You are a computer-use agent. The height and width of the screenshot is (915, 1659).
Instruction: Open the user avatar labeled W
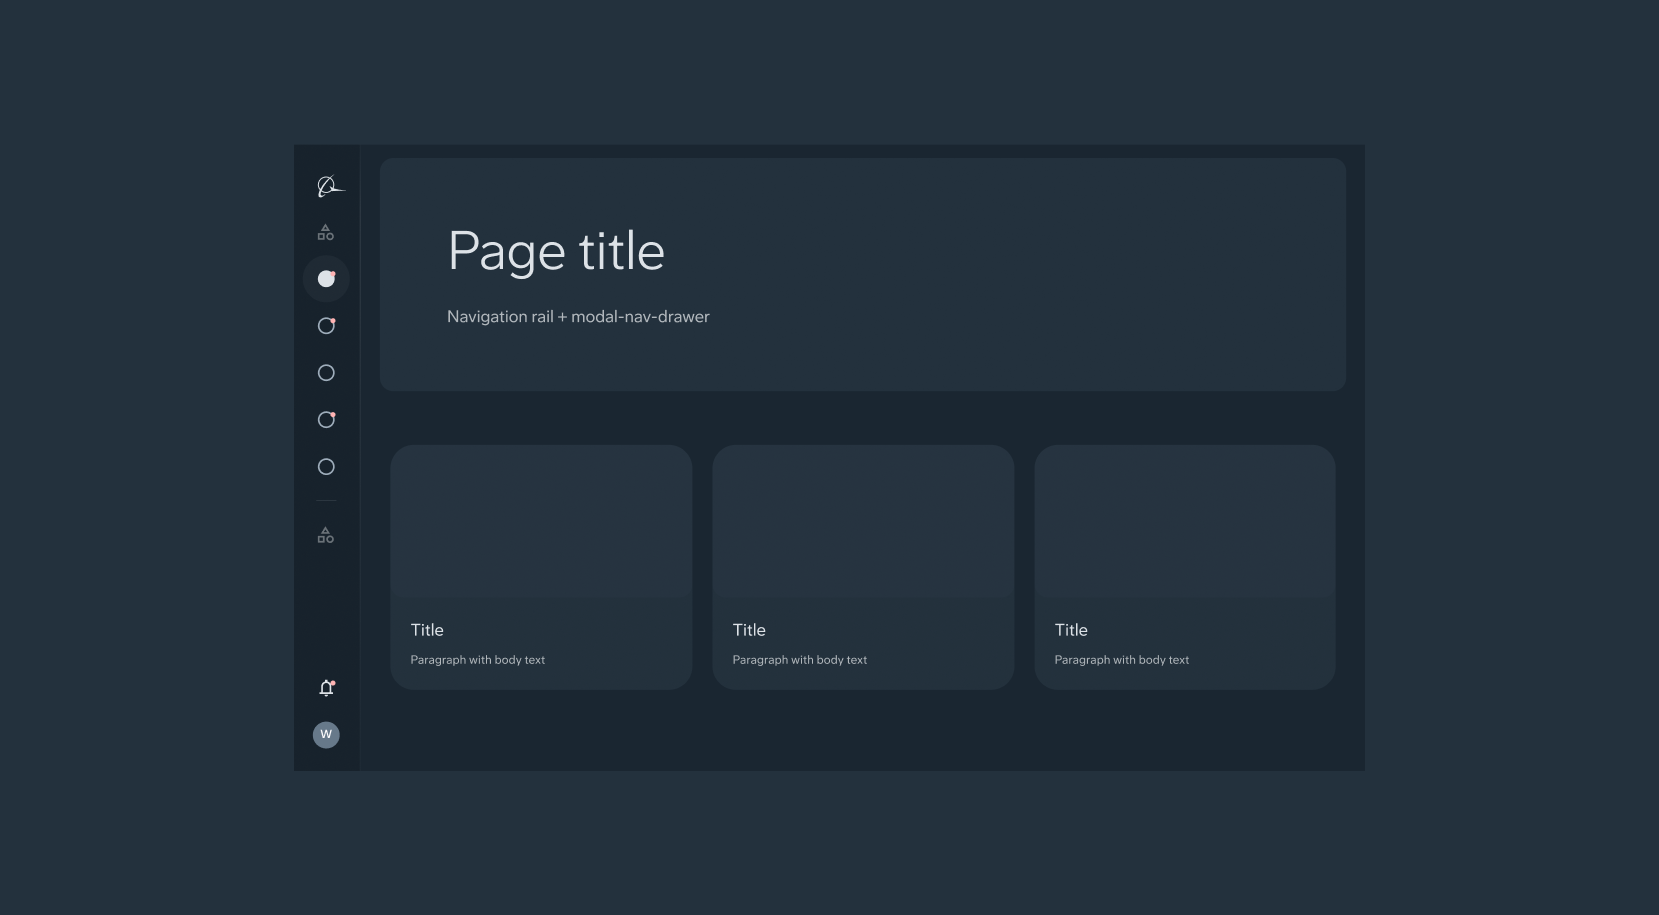[326, 735]
